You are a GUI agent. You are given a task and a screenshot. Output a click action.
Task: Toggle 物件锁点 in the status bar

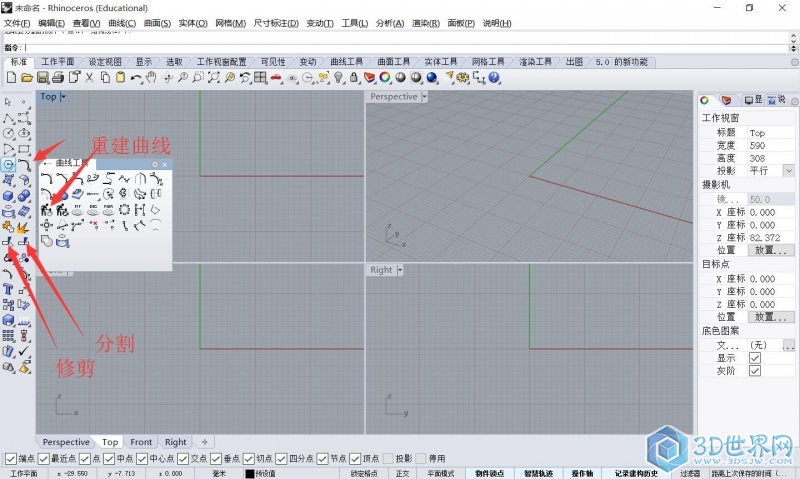(490, 473)
